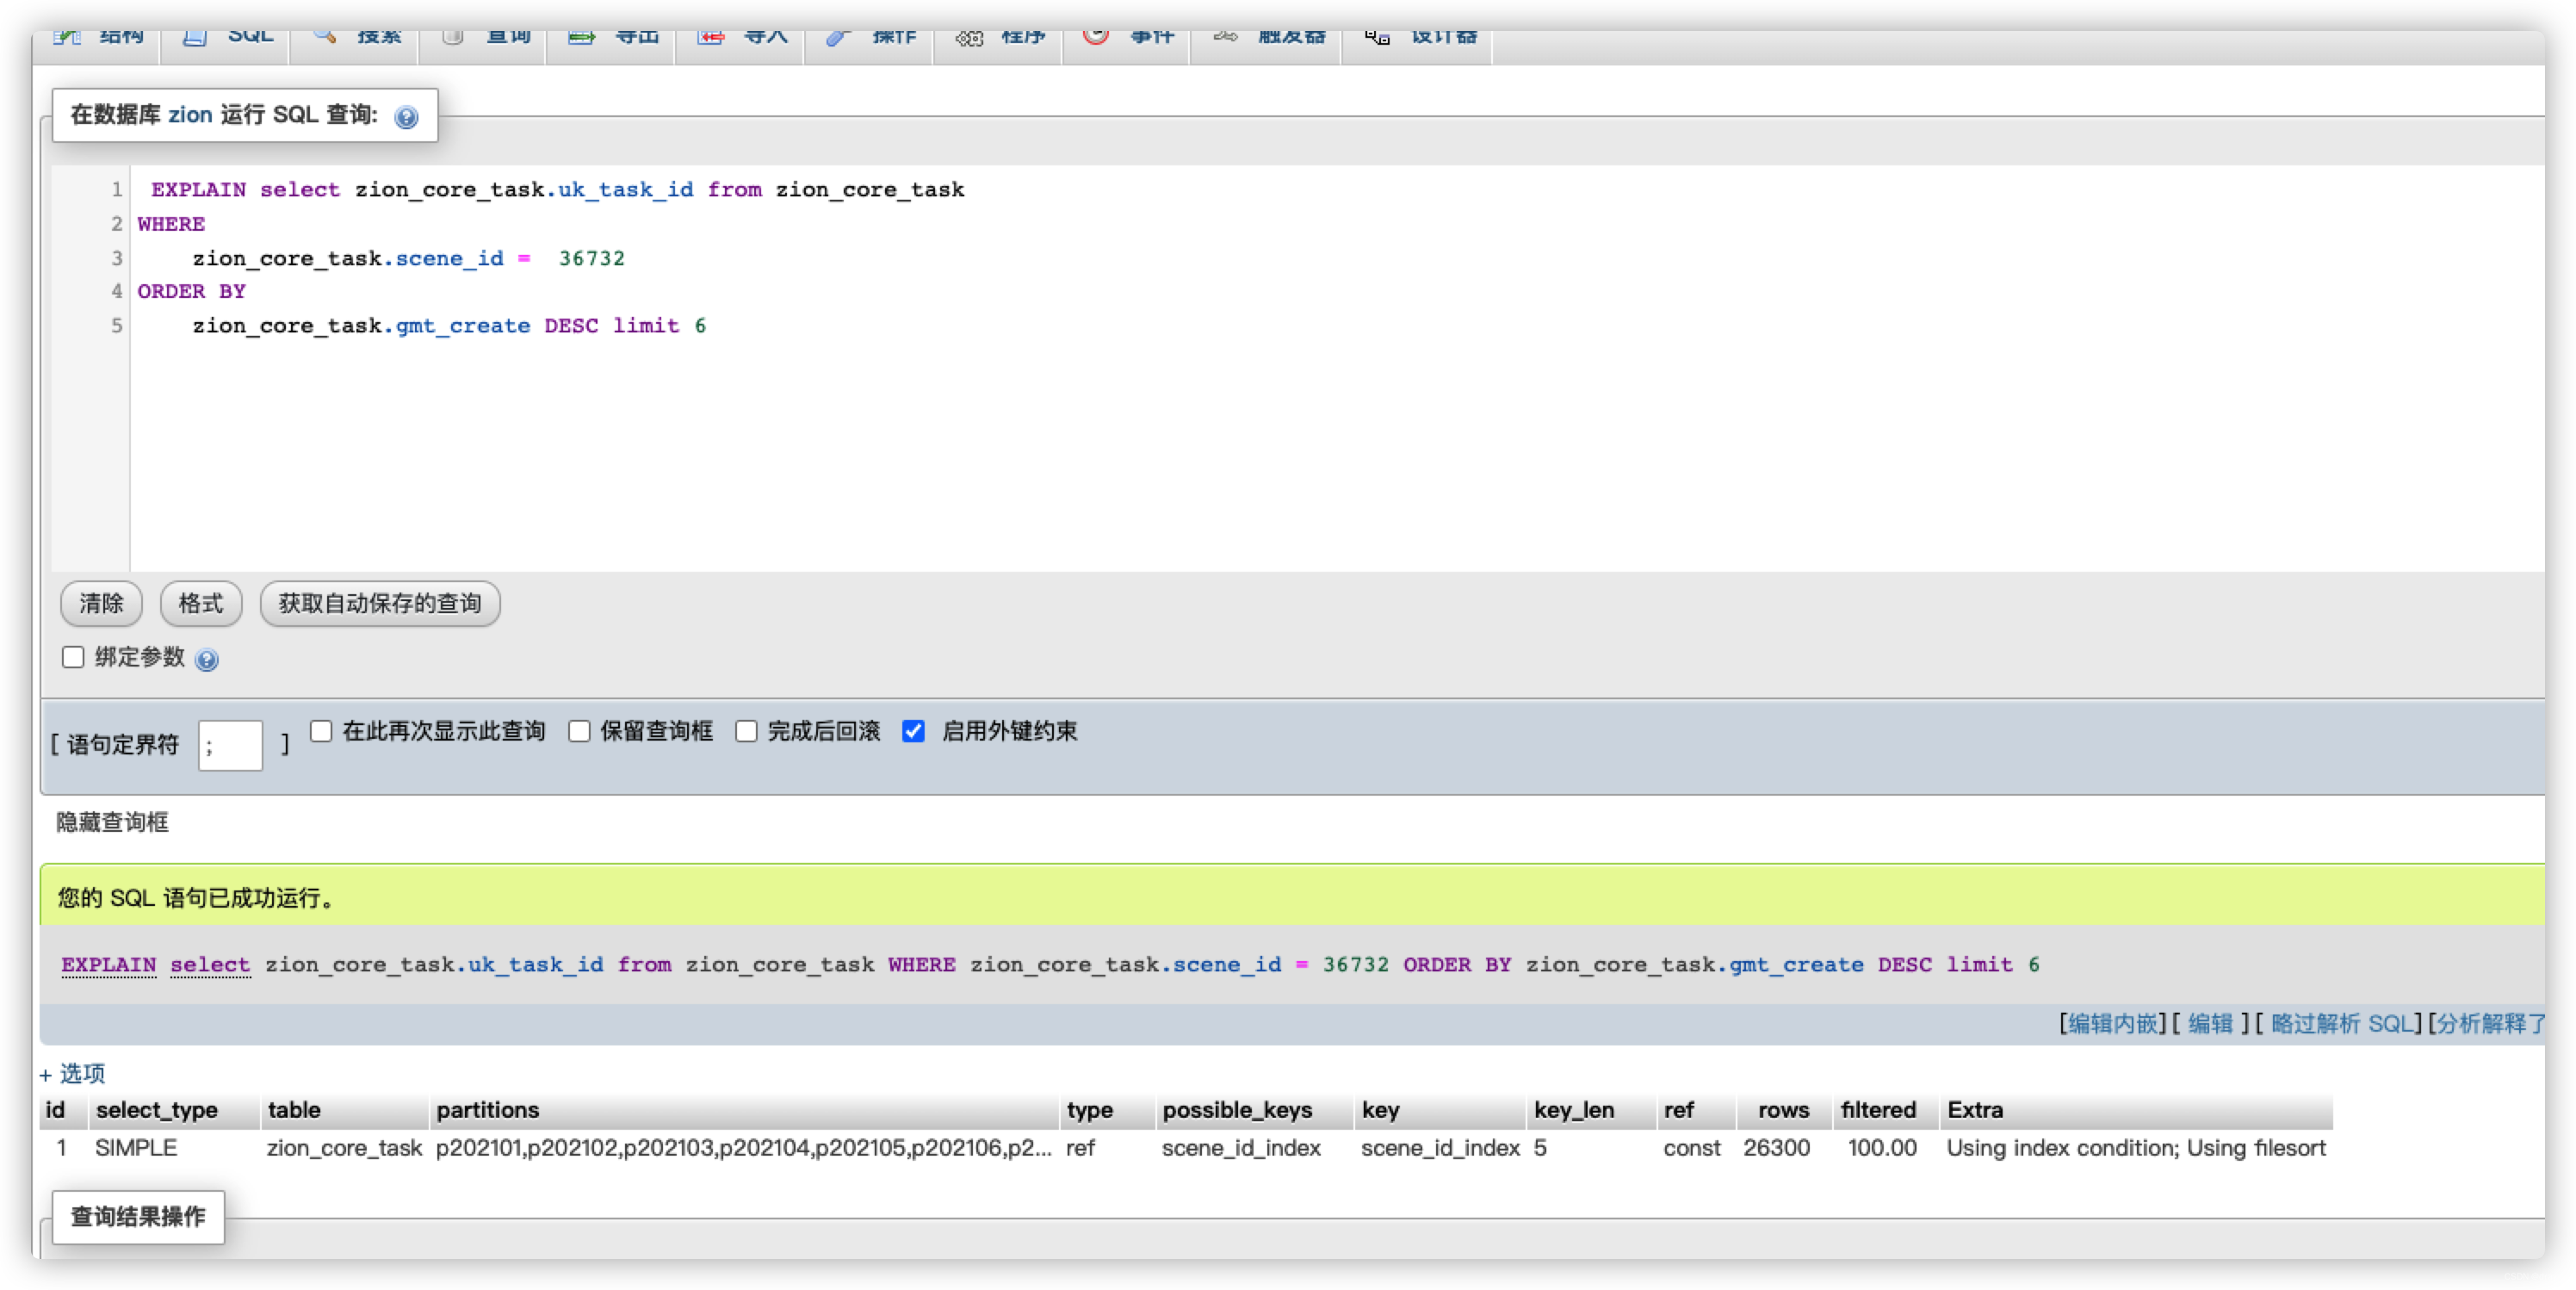Image resolution: width=2576 pixels, height=1290 pixels.
Task: Click the ORDER BY line in the editor
Action: [x=191, y=291]
